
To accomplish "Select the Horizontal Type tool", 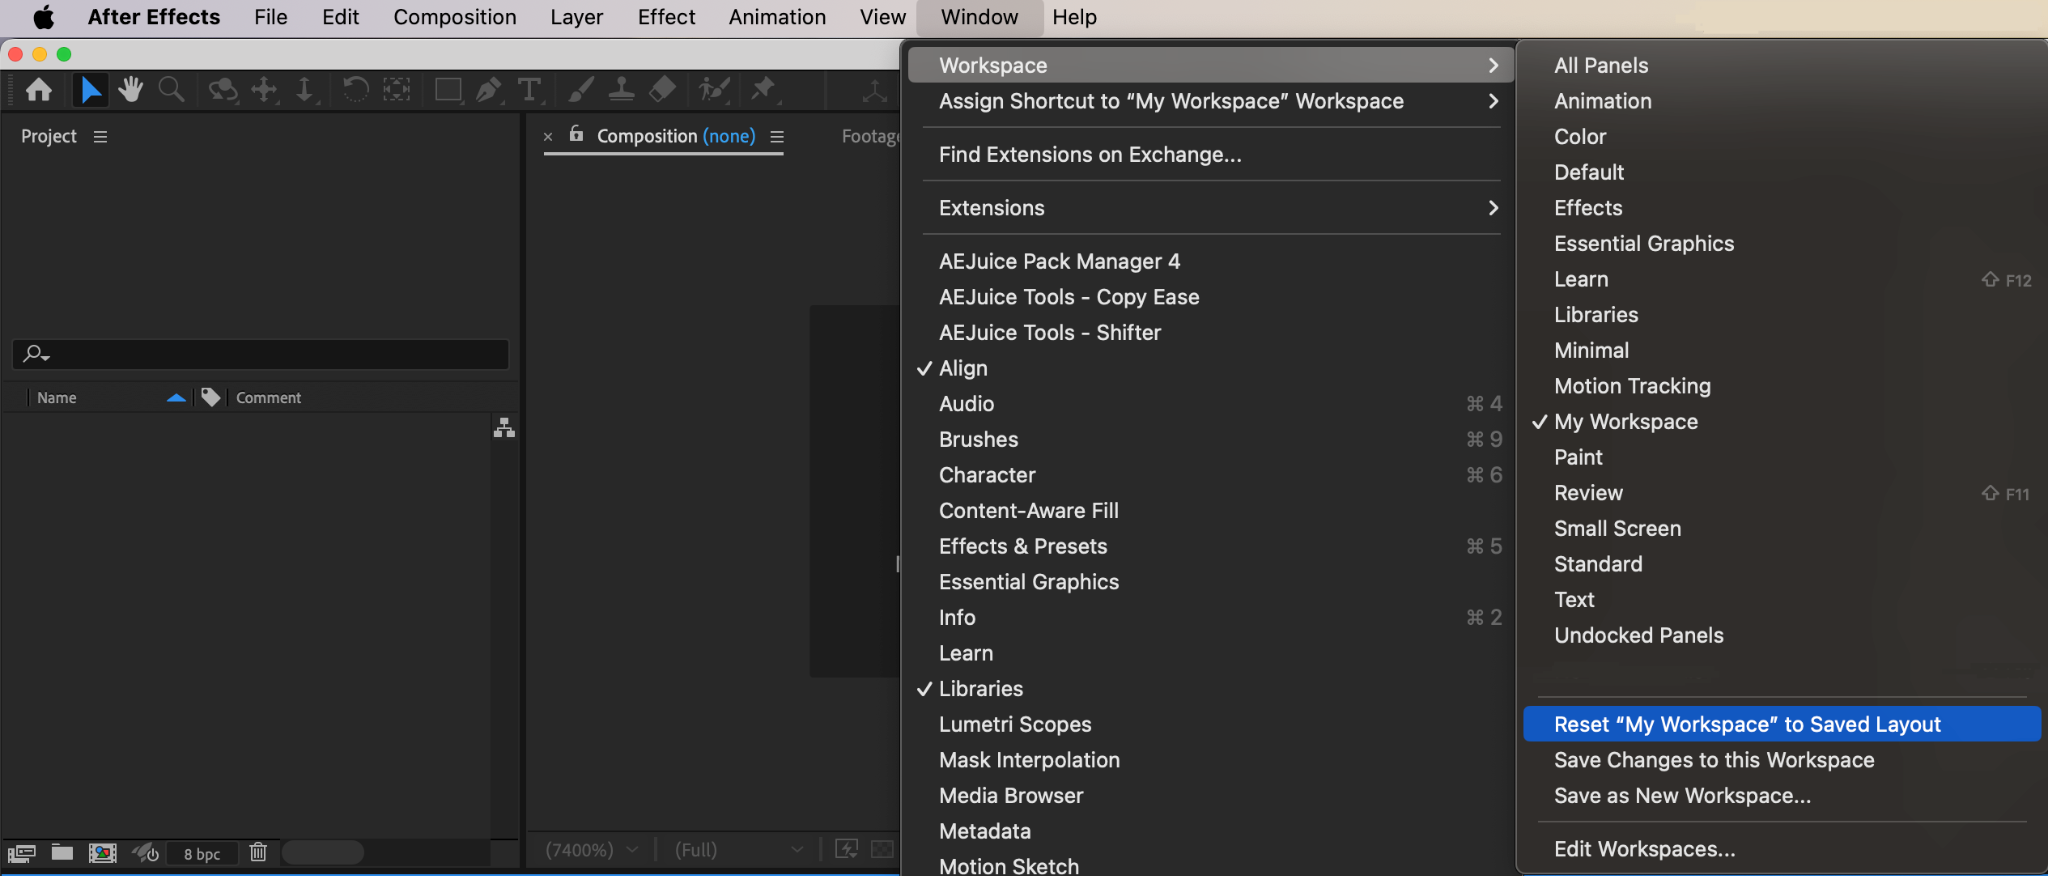I will point(530,90).
